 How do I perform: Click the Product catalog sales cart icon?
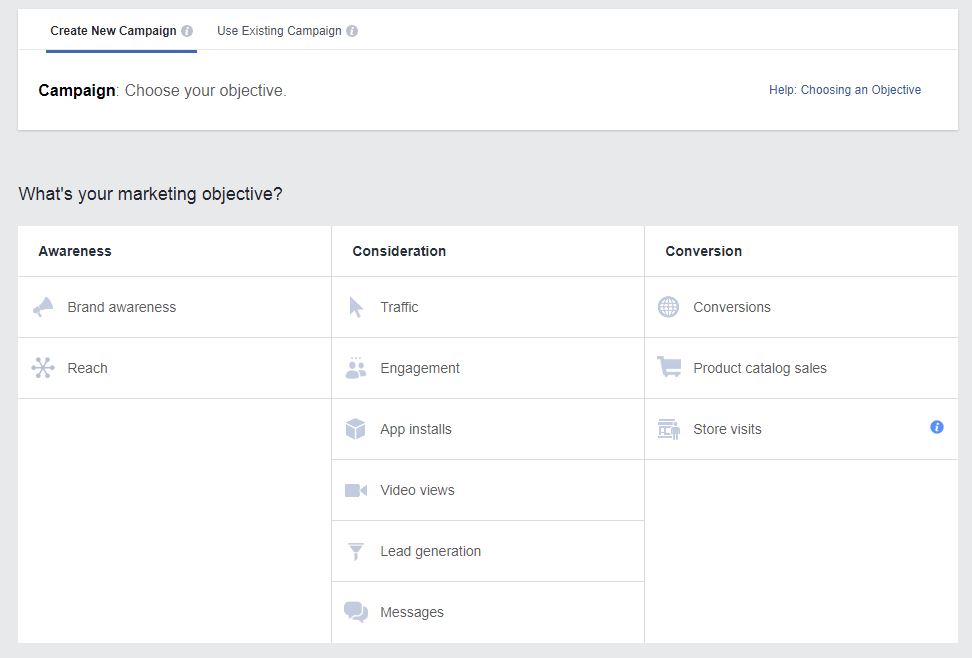click(x=669, y=368)
